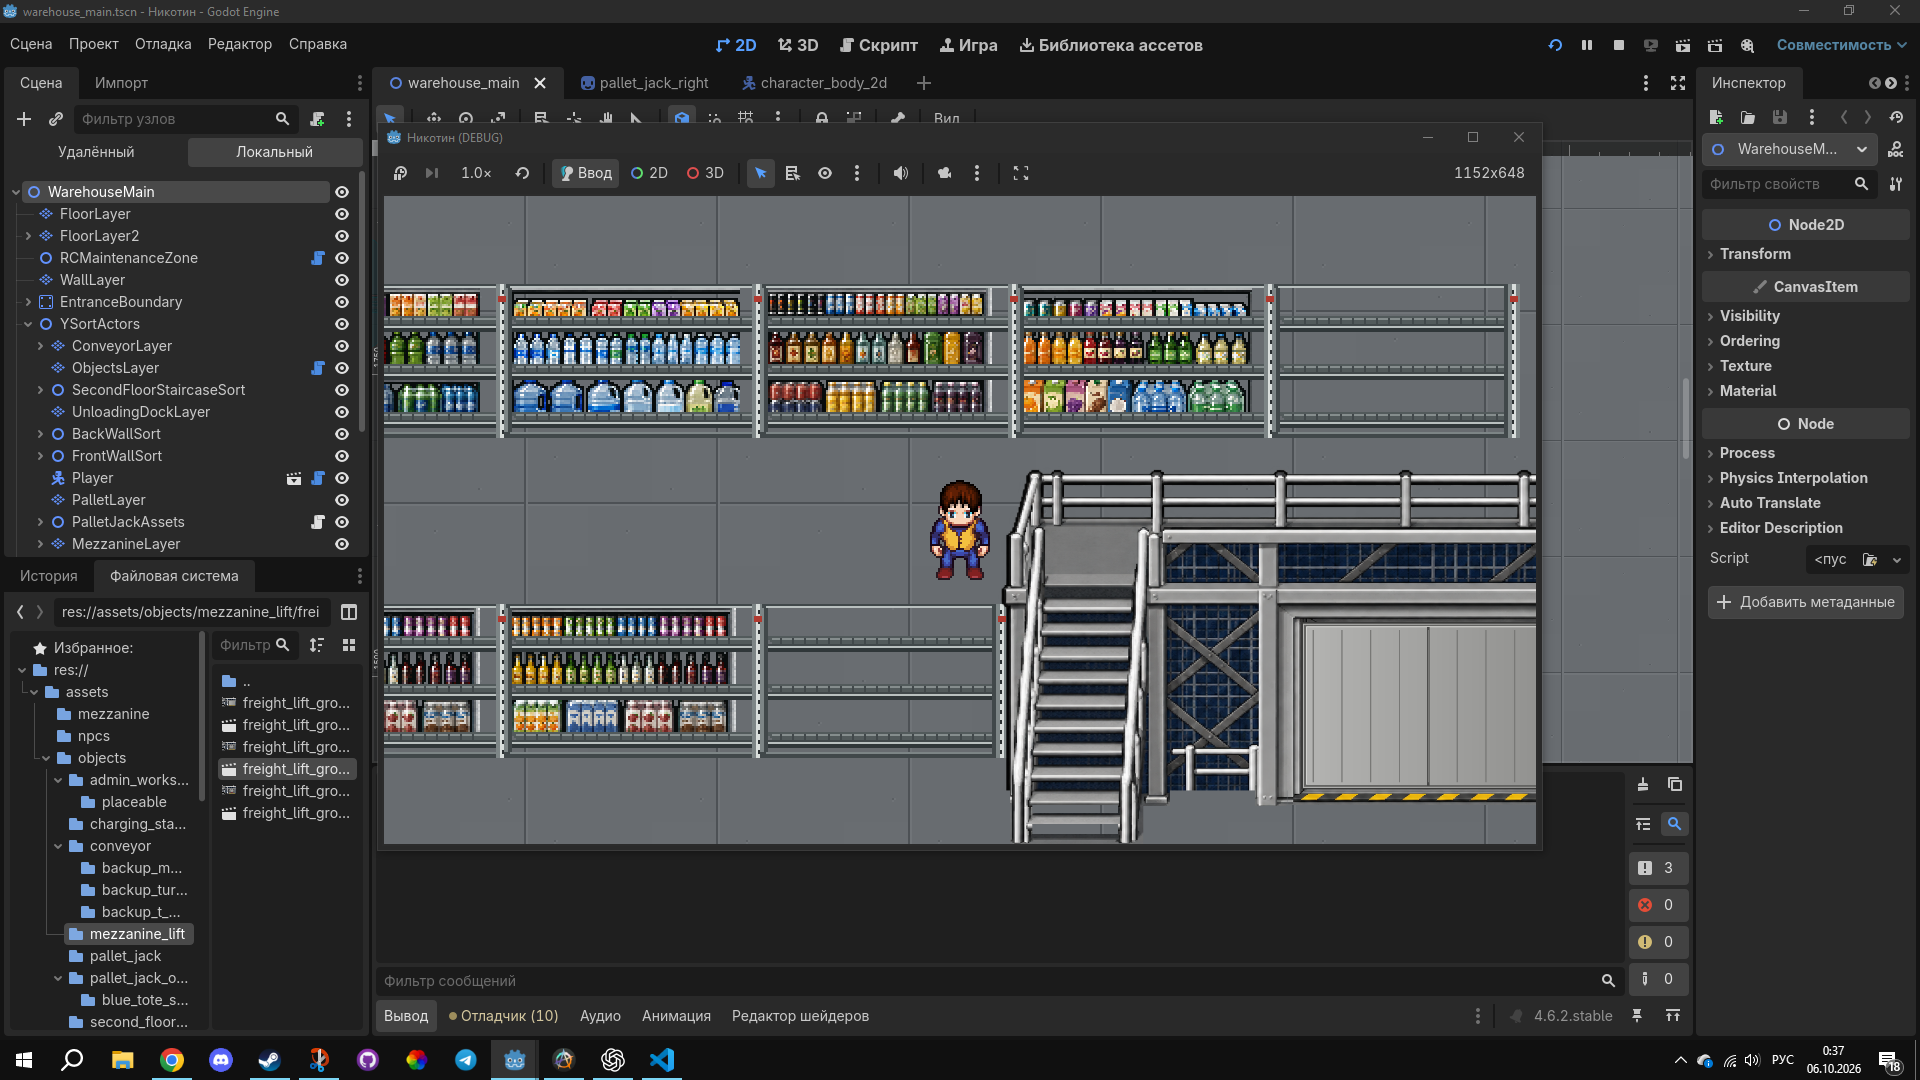Stop the running project
The width and height of the screenshot is (1920, 1080).
[1619, 45]
